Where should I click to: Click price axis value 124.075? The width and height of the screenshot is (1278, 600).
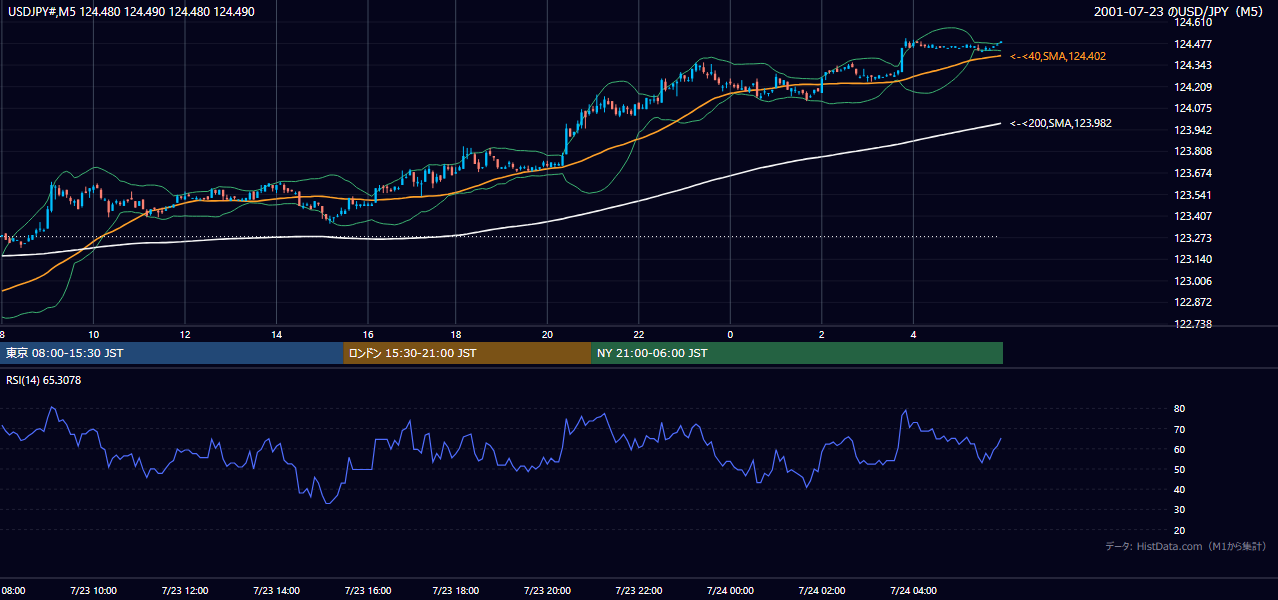[1193, 108]
